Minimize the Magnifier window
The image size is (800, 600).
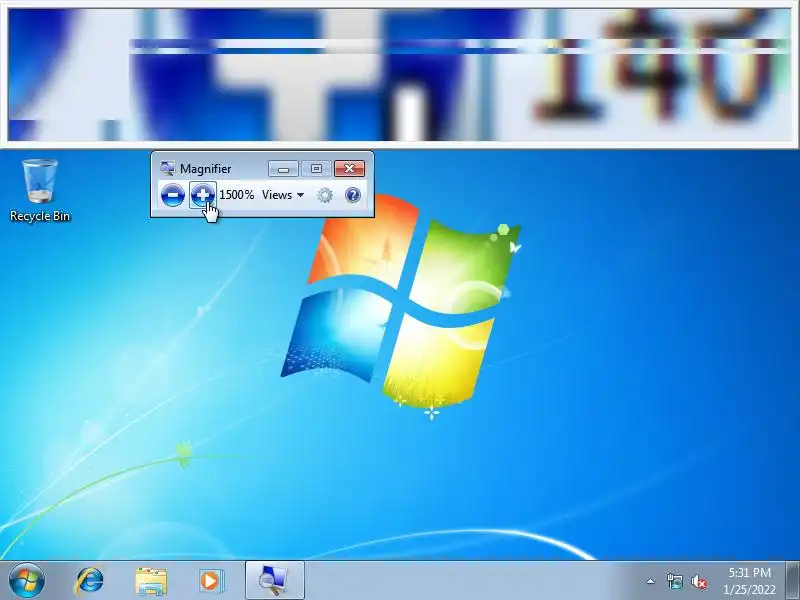[x=283, y=169]
